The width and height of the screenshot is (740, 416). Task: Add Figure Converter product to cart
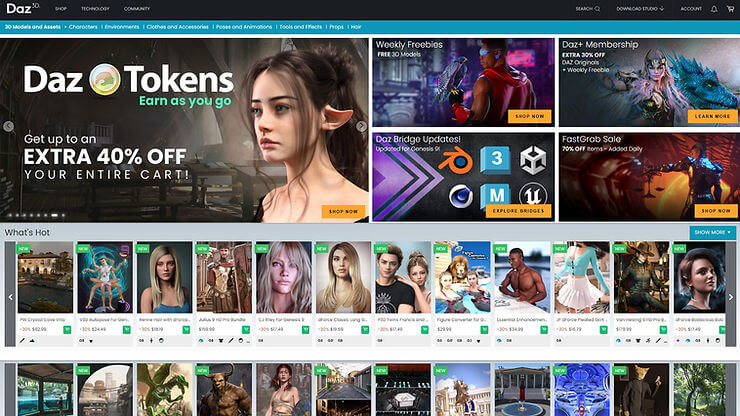point(484,330)
